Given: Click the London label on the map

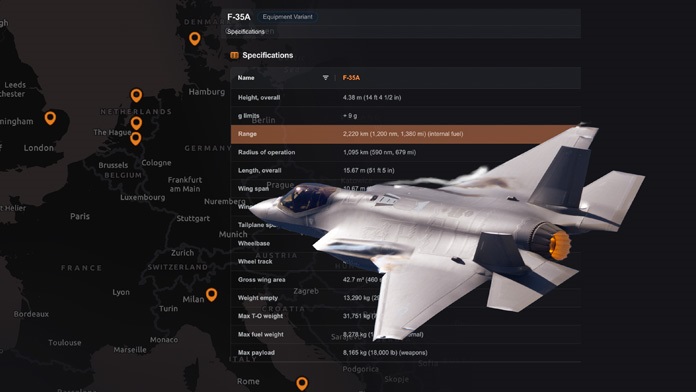Looking at the screenshot, I should tap(39, 148).
